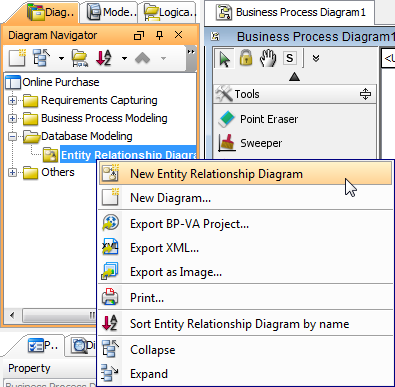Select the Point Eraser tool

tap(258, 119)
